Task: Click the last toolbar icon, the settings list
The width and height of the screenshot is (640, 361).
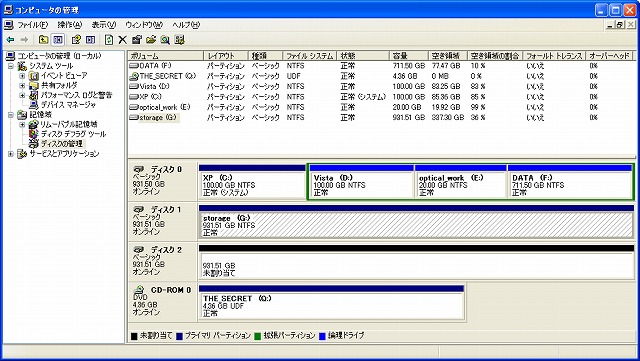Action: [179, 40]
